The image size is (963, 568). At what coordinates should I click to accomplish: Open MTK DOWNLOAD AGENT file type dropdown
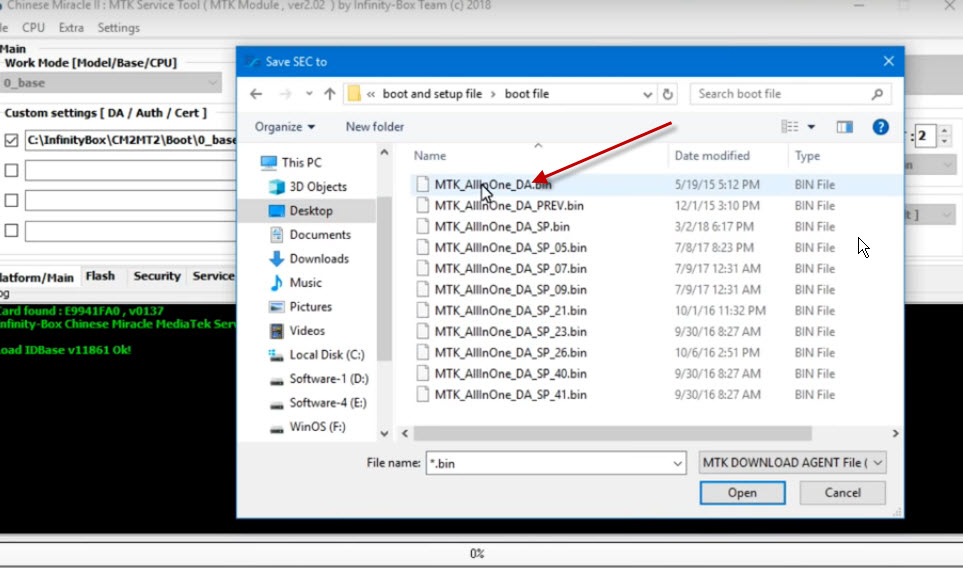(792, 463)
